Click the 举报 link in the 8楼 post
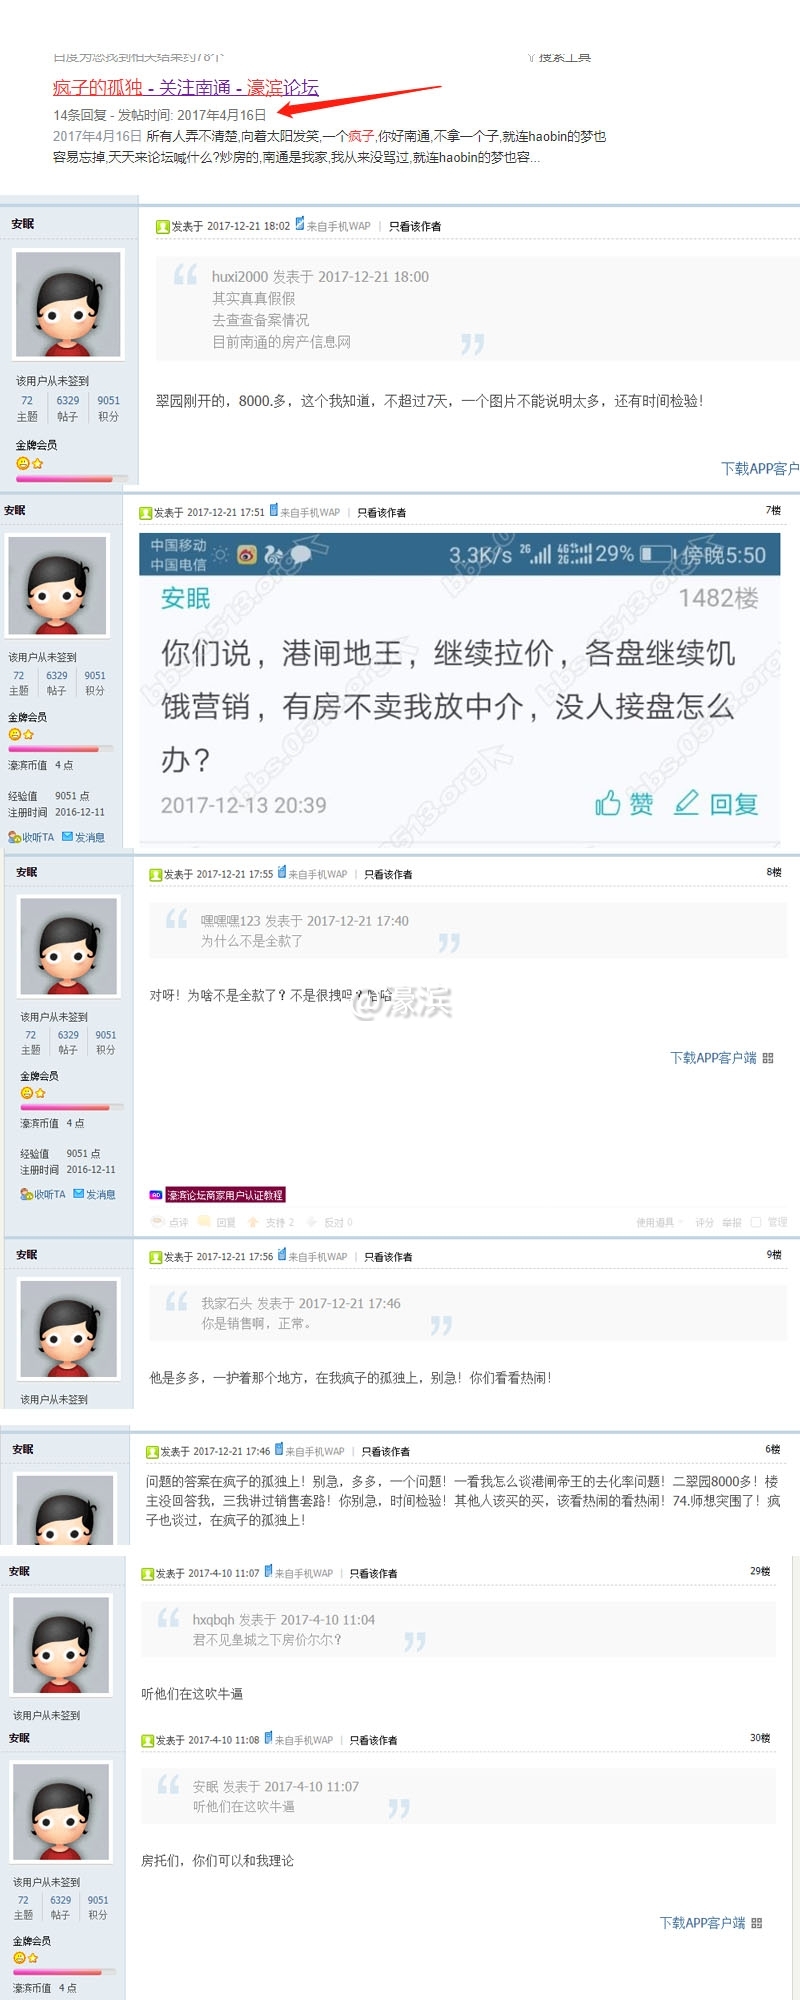 pyautogui.click(x=732, y=1222)
